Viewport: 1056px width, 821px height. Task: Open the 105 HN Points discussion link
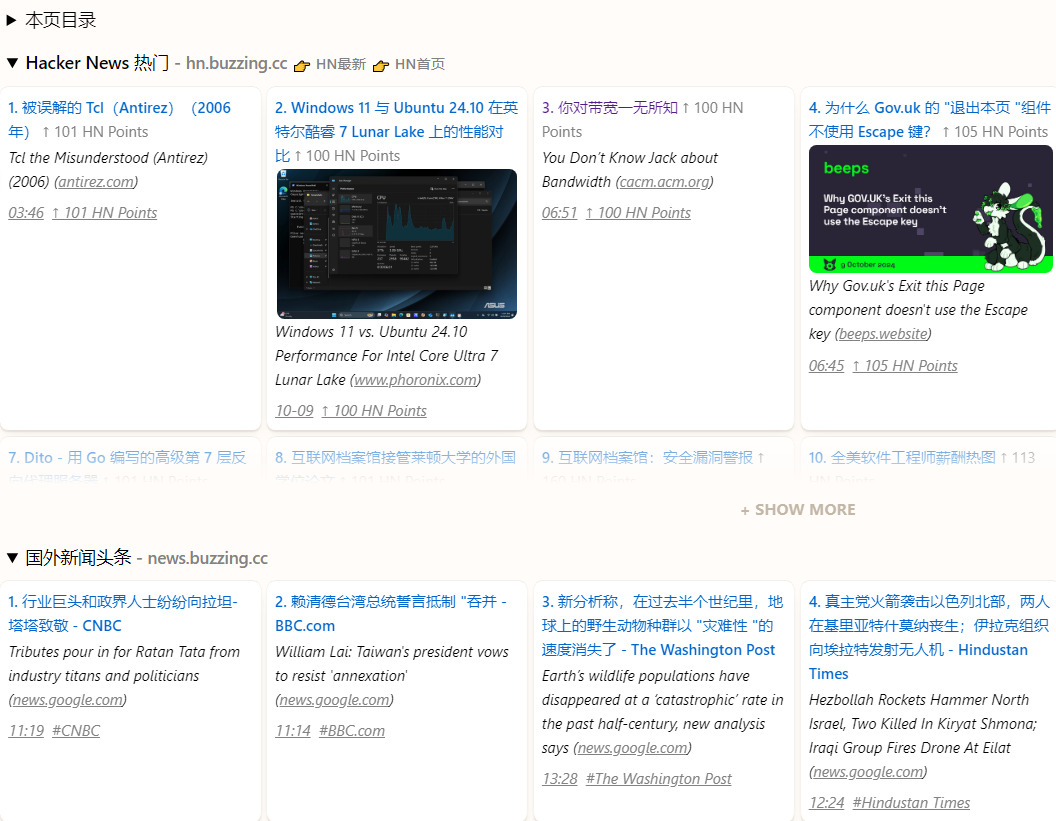[x=904, y=366]
